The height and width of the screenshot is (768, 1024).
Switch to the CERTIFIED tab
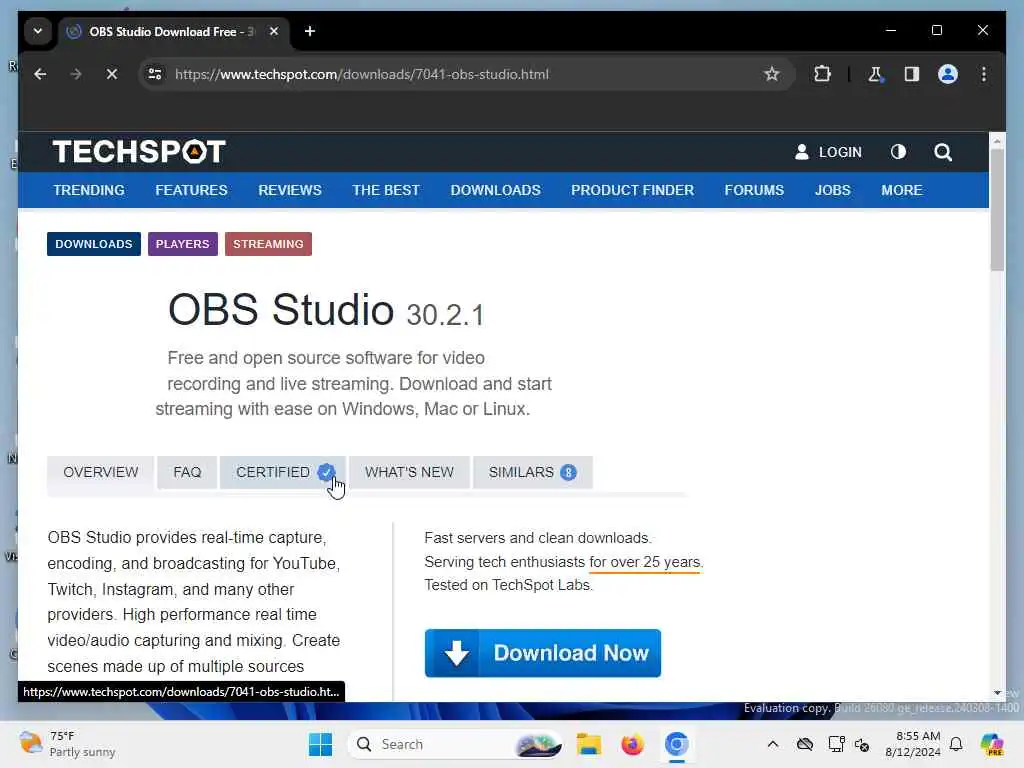(283, 472)
